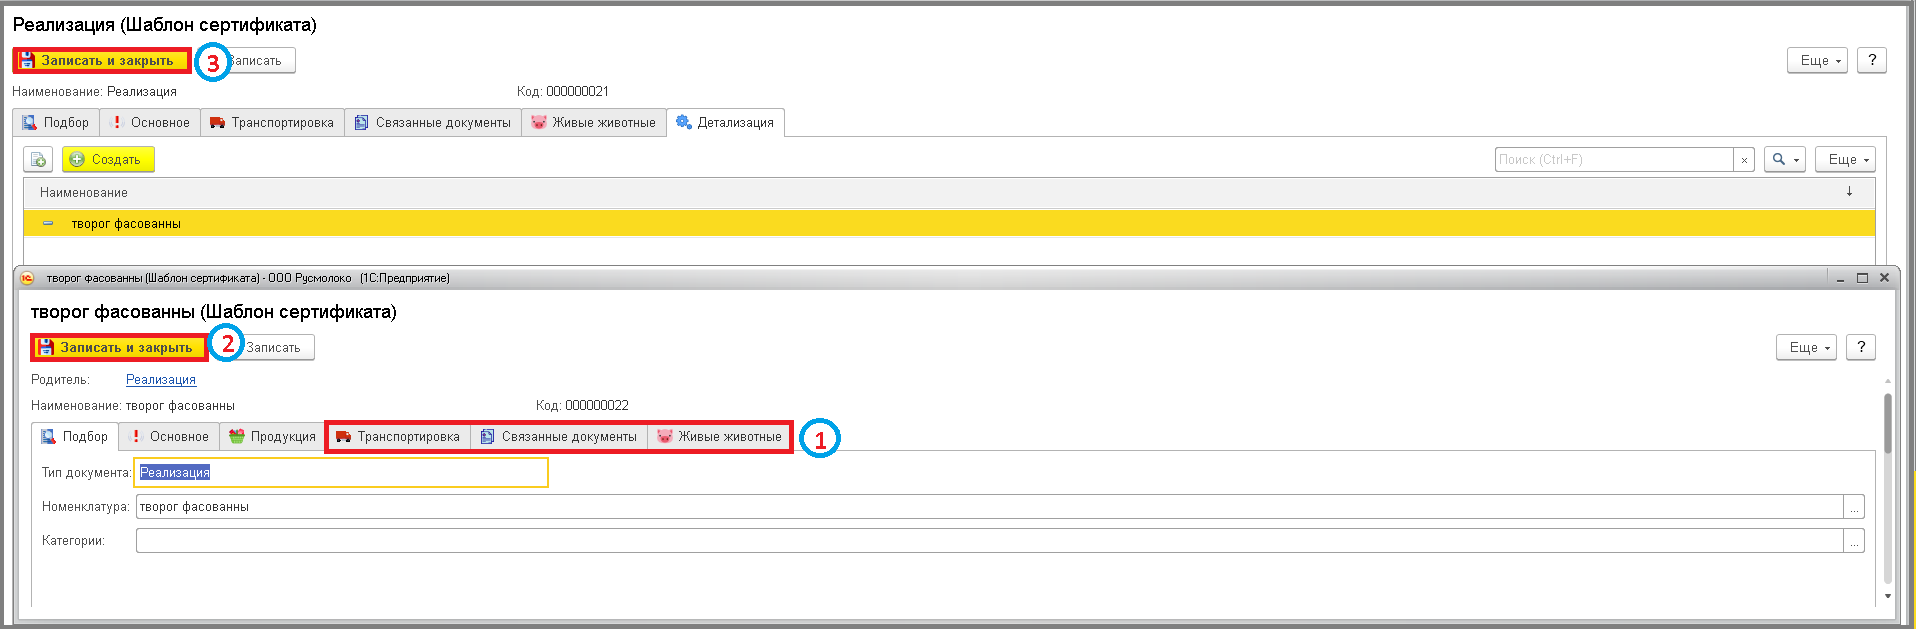Select the lower Связанные документы tab
The width and height of the screenshot is (1916, 629).
pos(558,437)
